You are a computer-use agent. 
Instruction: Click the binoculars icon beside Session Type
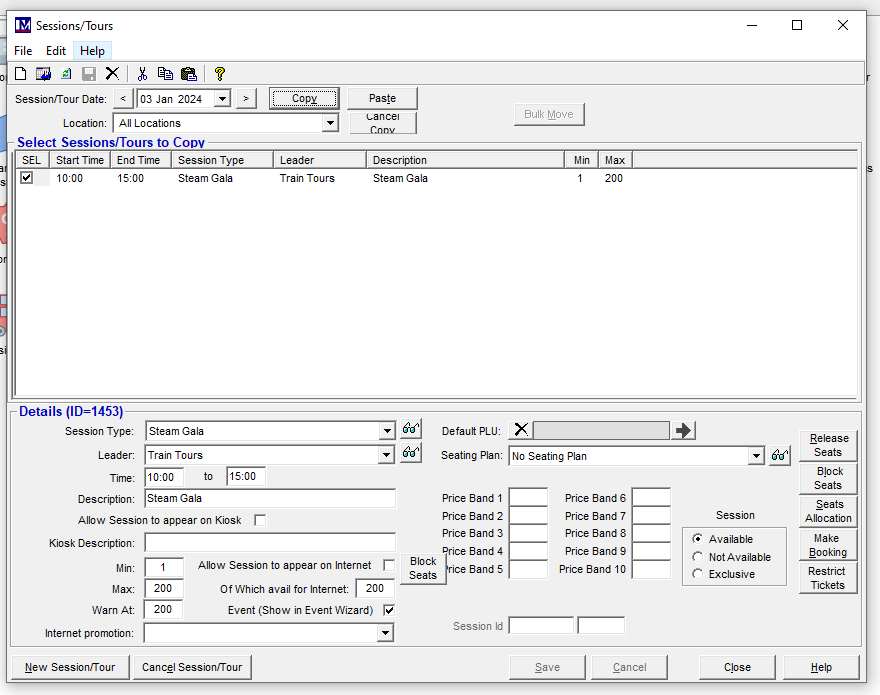[x=410, y=429]
